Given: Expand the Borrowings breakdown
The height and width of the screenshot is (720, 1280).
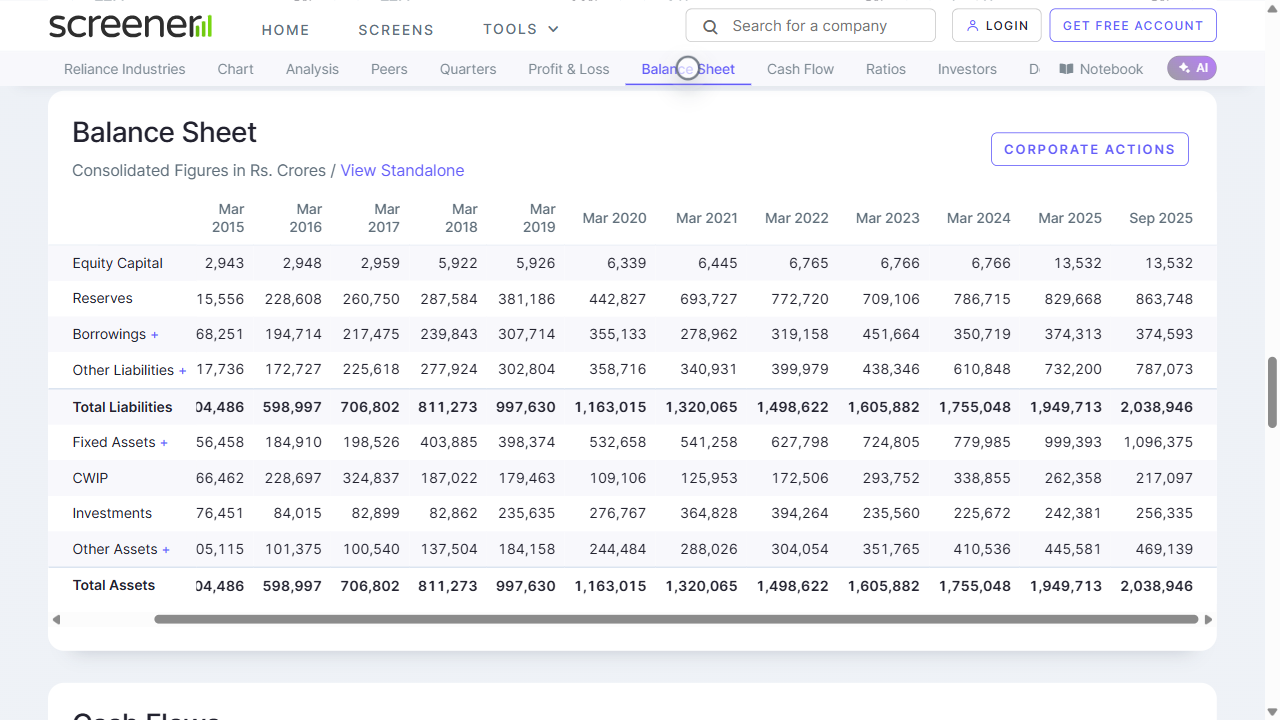Looking at the screenshot, I should [156, 334].
